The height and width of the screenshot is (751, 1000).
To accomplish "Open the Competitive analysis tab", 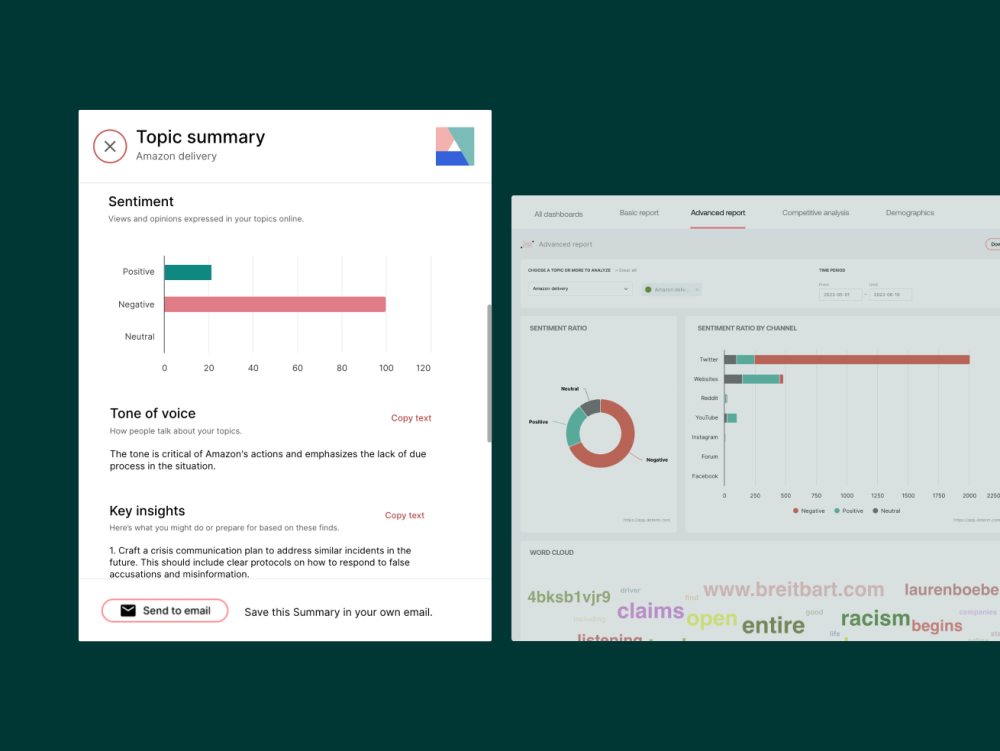I will 815,213.
